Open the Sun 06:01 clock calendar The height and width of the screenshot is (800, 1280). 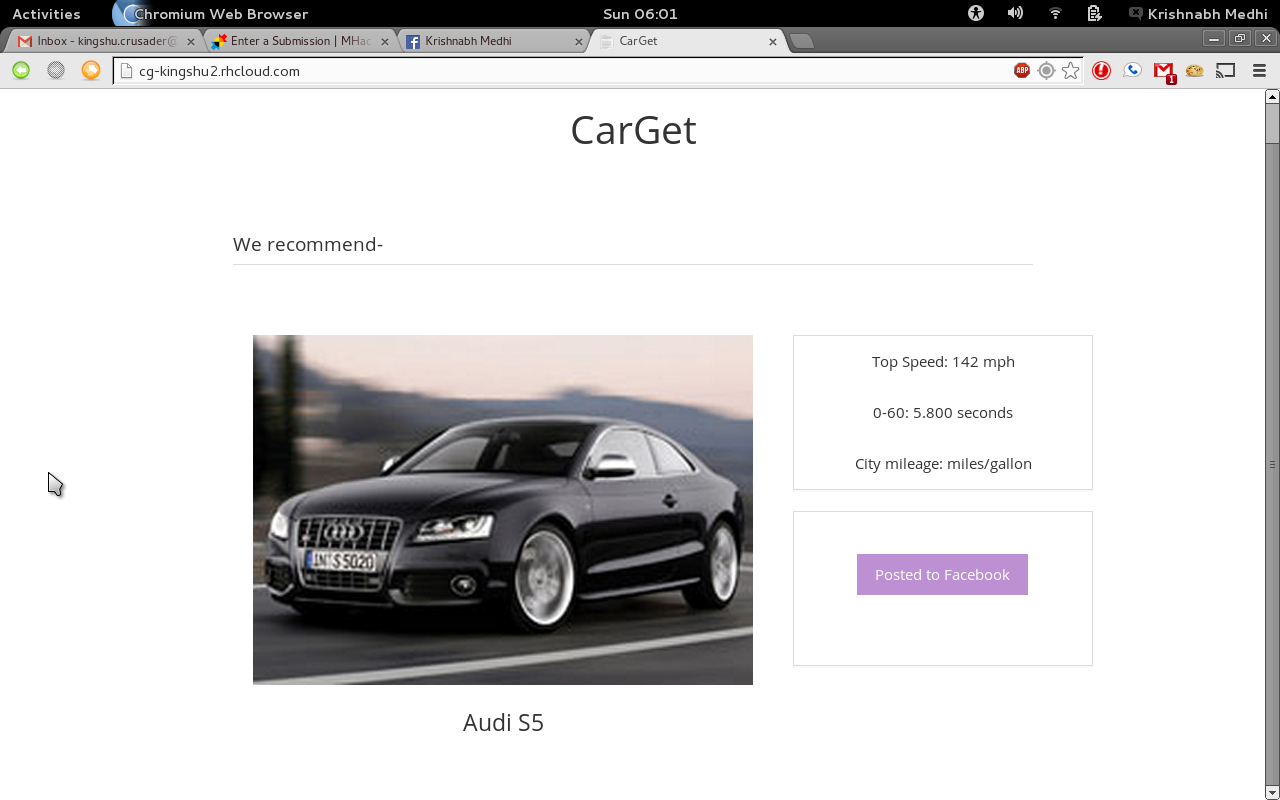click(x=640, y=14)
